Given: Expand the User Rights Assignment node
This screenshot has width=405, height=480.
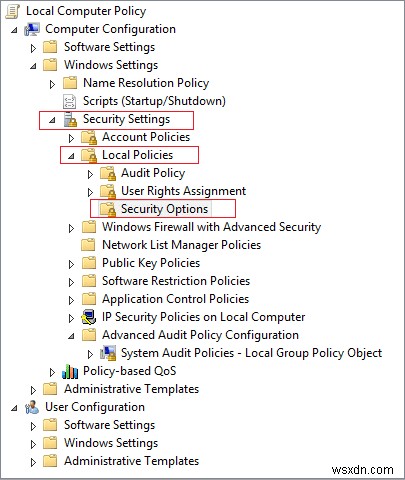Looking at the screenshot, I should [90, 192].
